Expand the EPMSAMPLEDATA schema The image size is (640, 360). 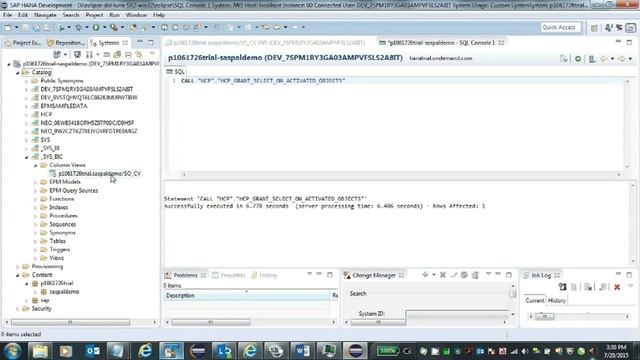point(27,107)
